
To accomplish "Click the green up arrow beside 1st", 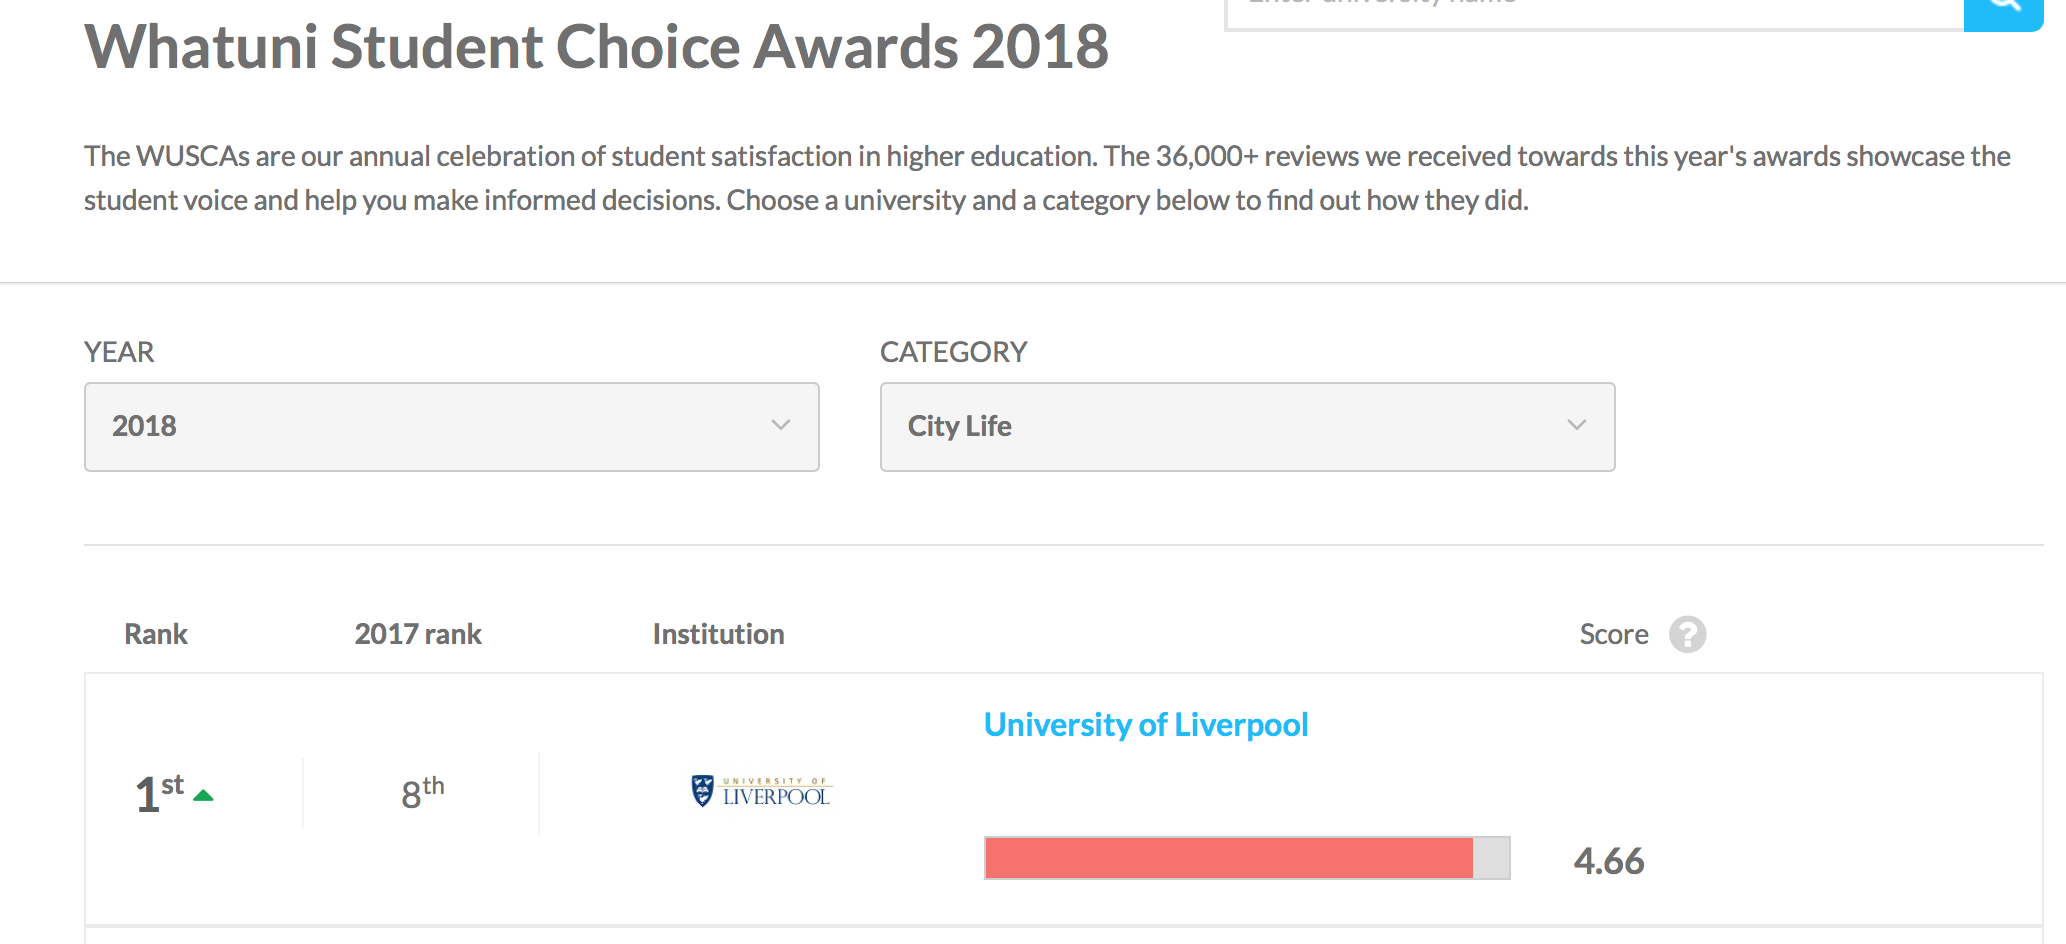I will point(204,796).
